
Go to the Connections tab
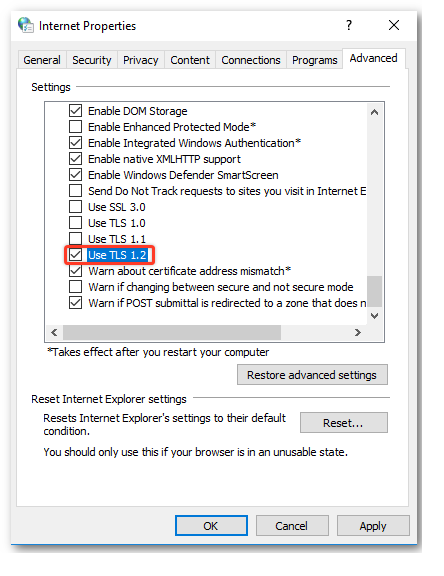pos(251,60)
